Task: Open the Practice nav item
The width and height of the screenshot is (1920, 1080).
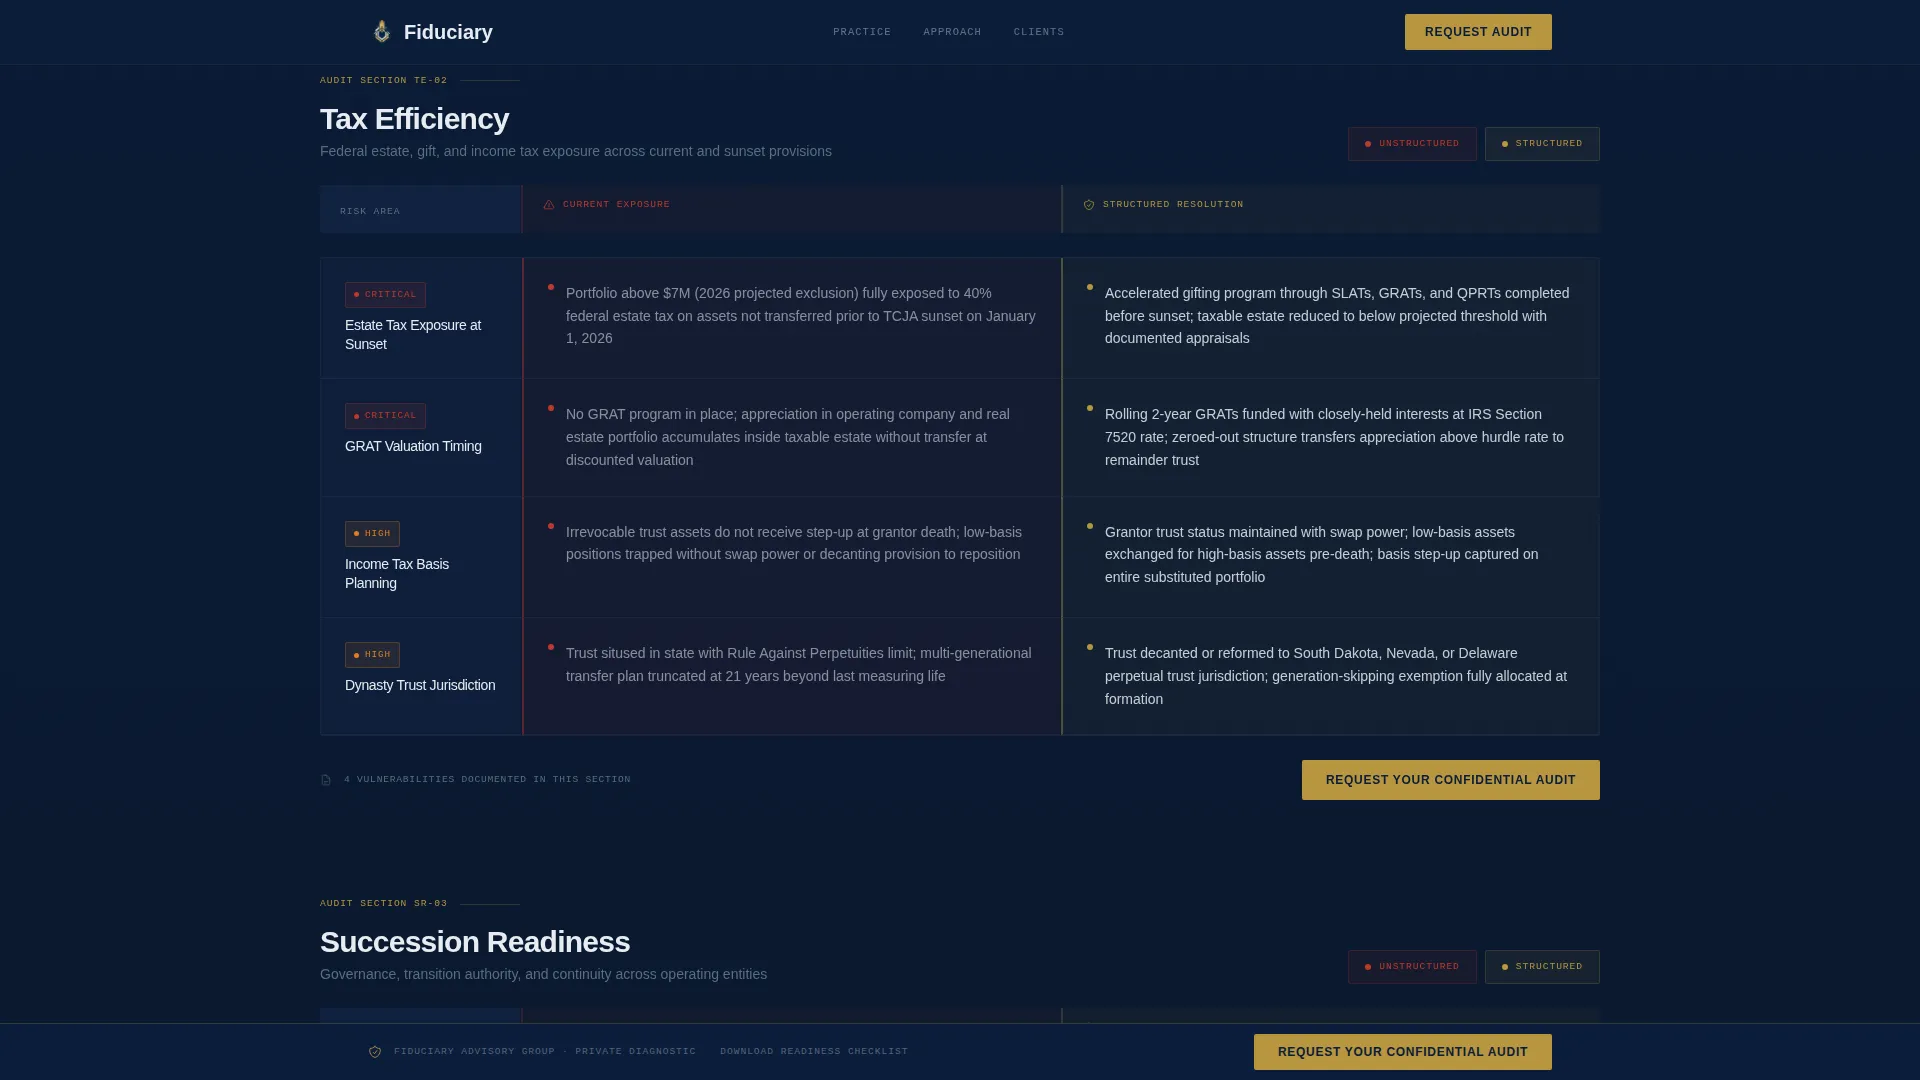Action: tap(862, 32)
